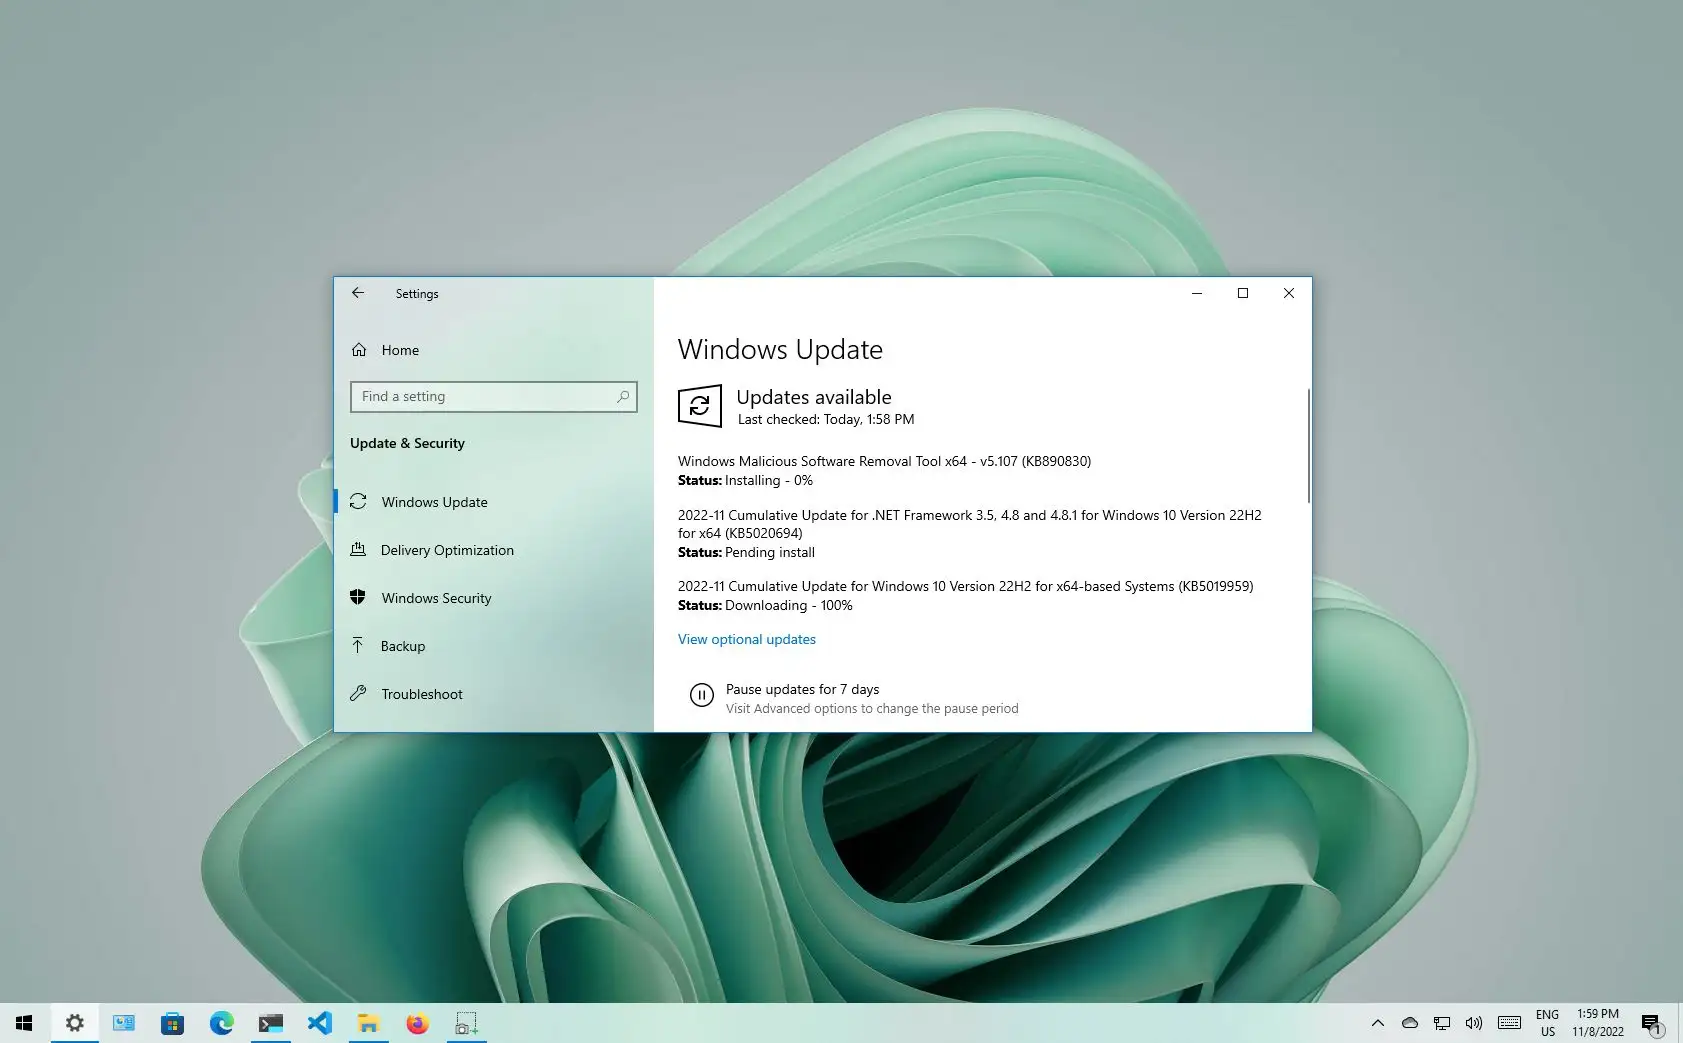The width and height of the screenshot is (1683, 1043).
Task: Click the Malicious Software Removal Tool update entry
Action: tap(884, 461)
